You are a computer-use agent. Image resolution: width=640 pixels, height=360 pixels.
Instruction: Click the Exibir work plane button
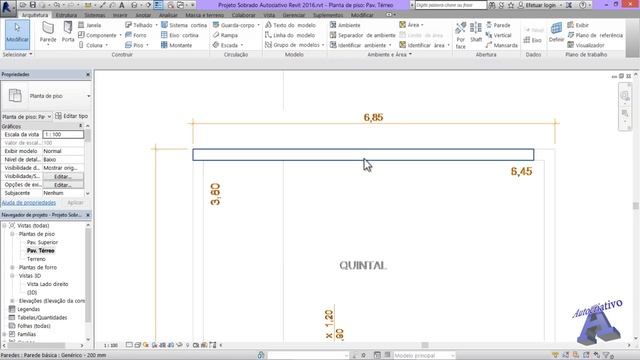[578, 25]
